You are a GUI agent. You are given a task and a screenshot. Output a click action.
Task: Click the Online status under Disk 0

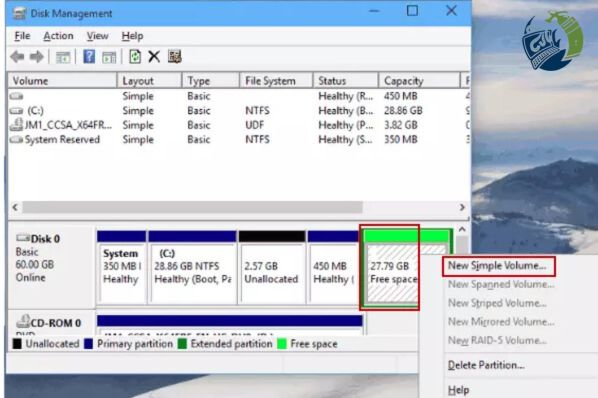(x=31, y=277)
